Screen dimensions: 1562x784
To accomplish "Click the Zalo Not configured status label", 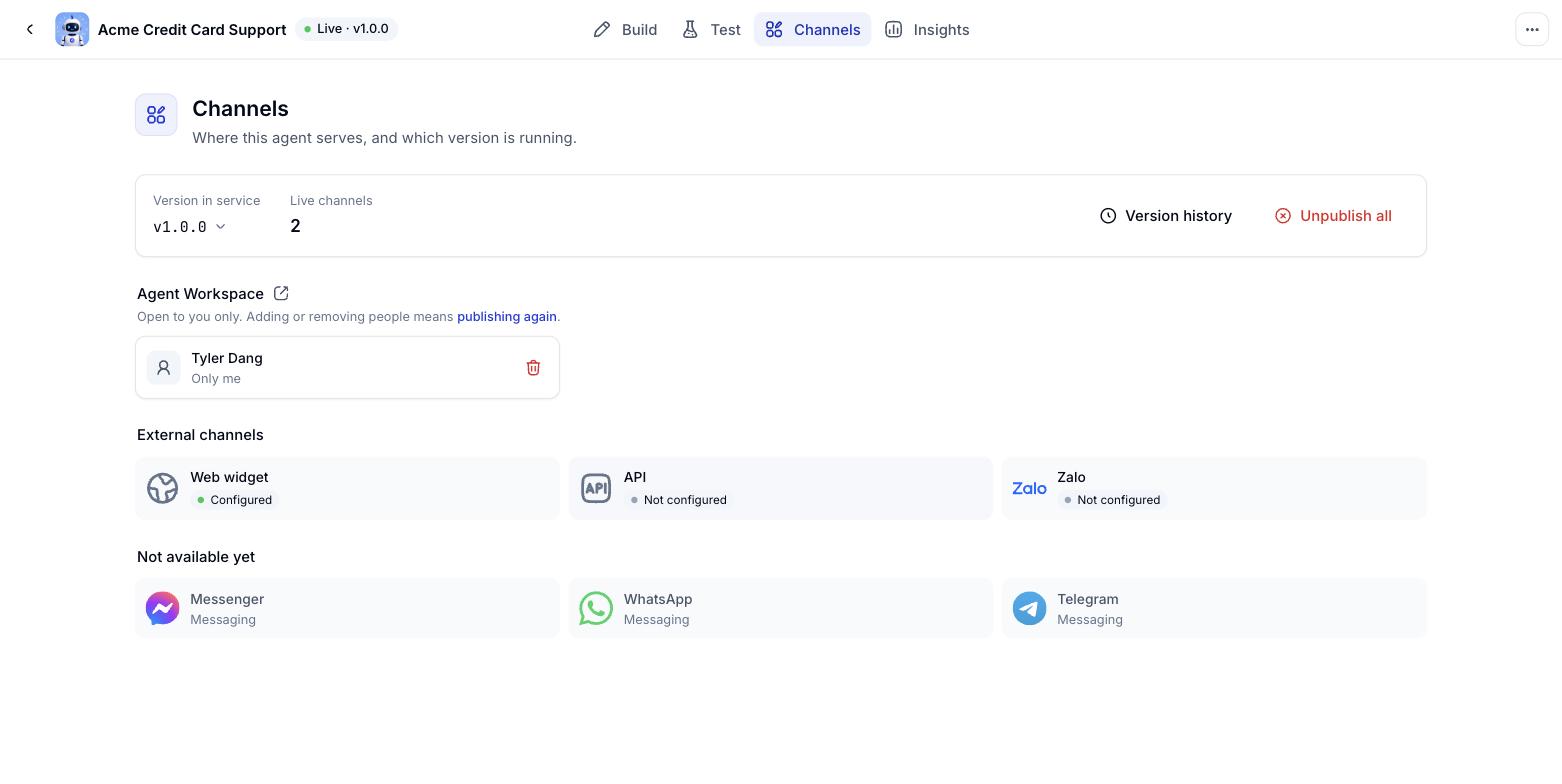I will [x=1112, y=500].
